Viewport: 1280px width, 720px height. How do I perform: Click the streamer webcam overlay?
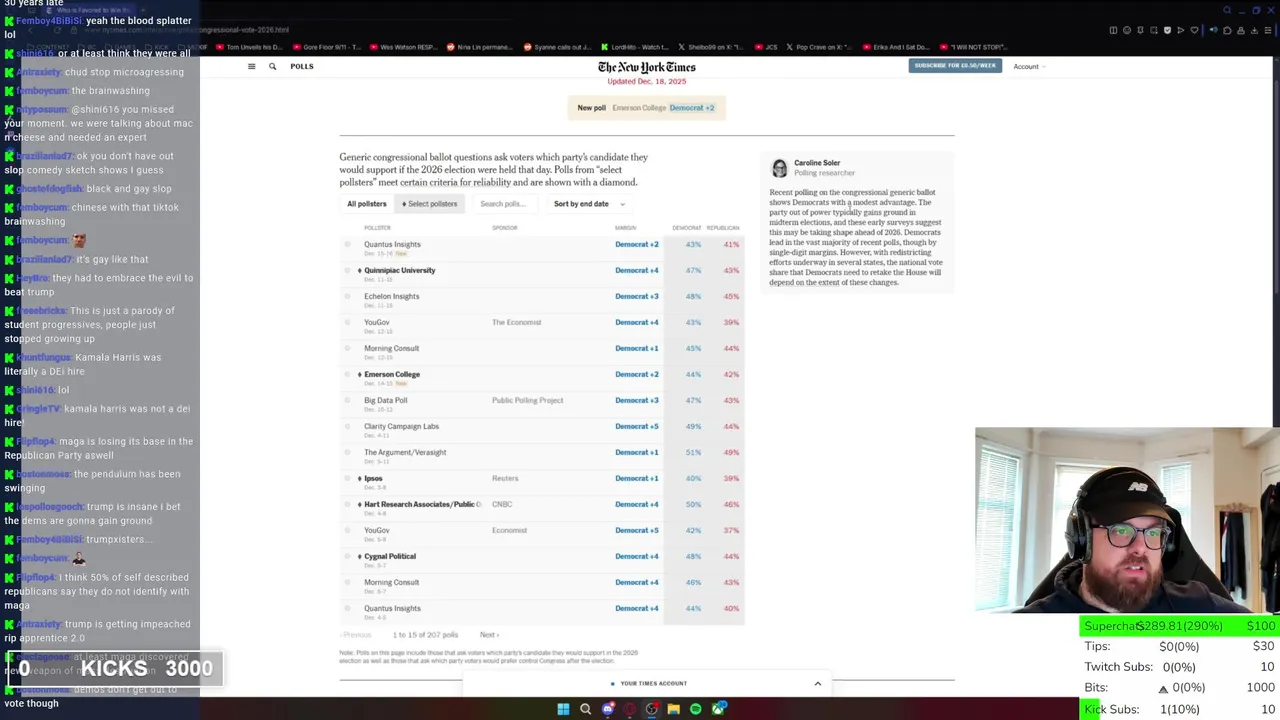tap(1127, 520)
